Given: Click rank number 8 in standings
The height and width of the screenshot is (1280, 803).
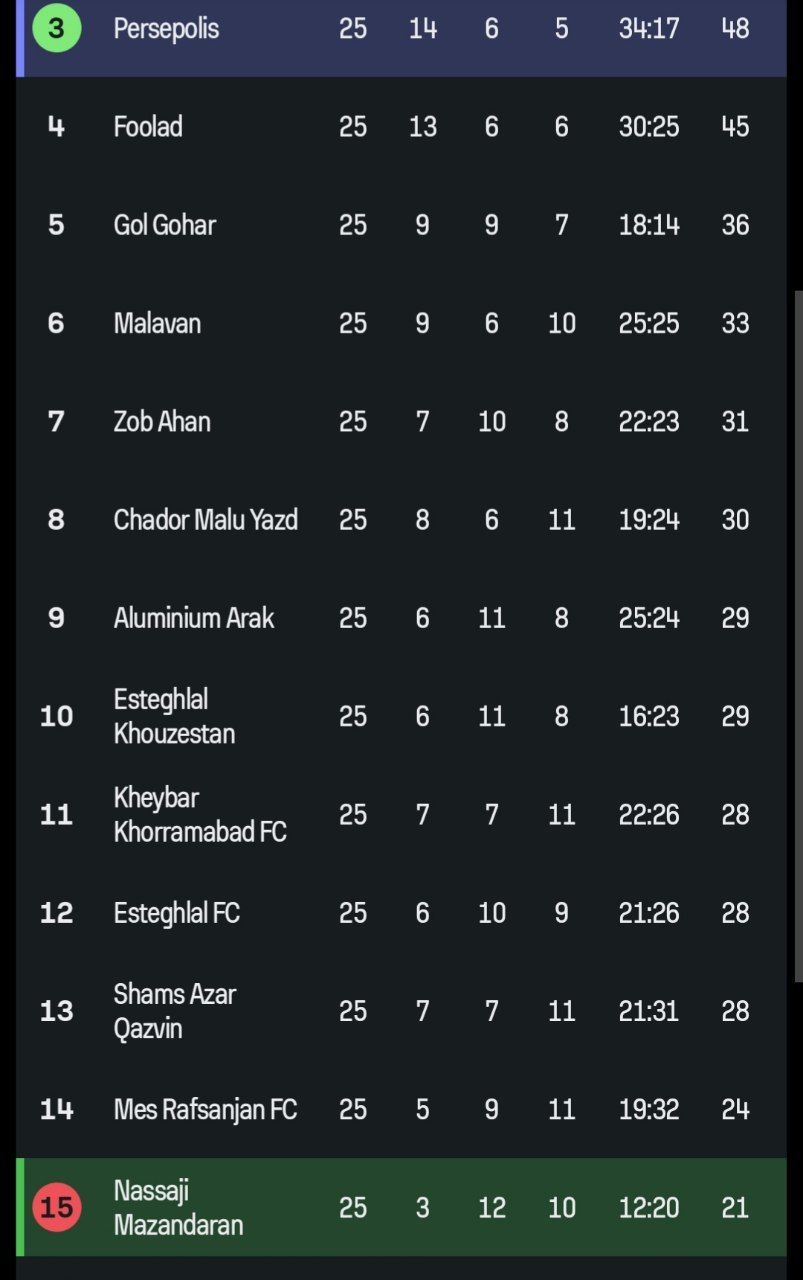Looking at the screenshot, I should tap(56, 520).
